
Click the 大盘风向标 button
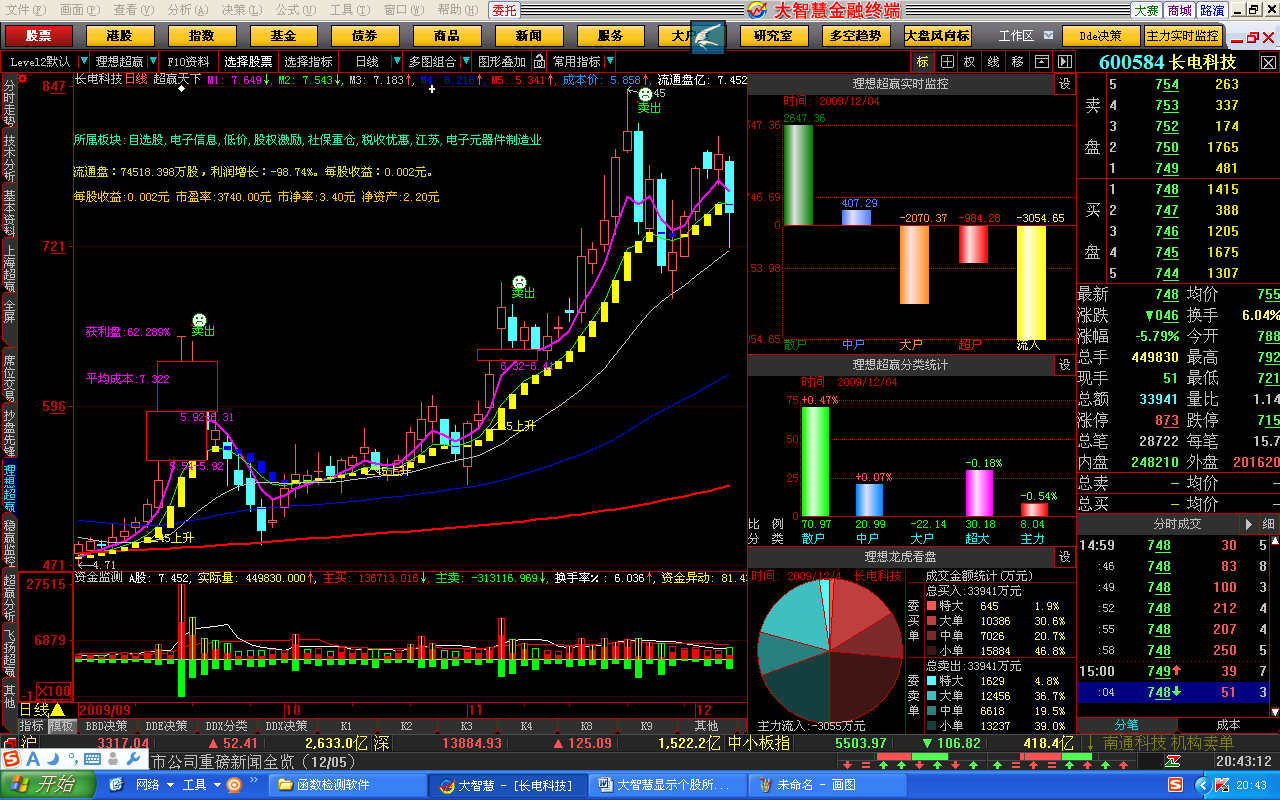938,36
